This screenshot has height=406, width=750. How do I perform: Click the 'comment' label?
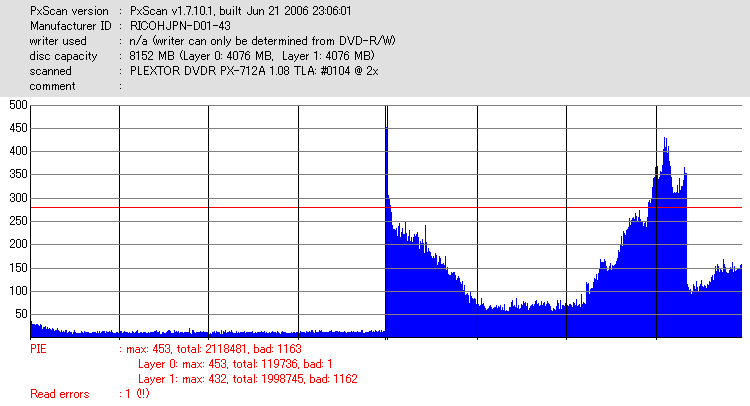tap(52, 87)
